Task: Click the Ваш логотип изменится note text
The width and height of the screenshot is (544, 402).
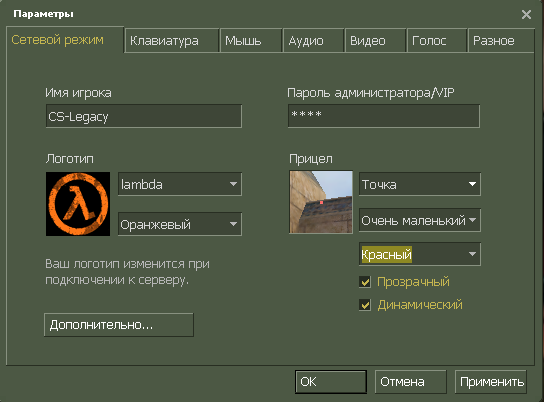Action: [127, 272]
